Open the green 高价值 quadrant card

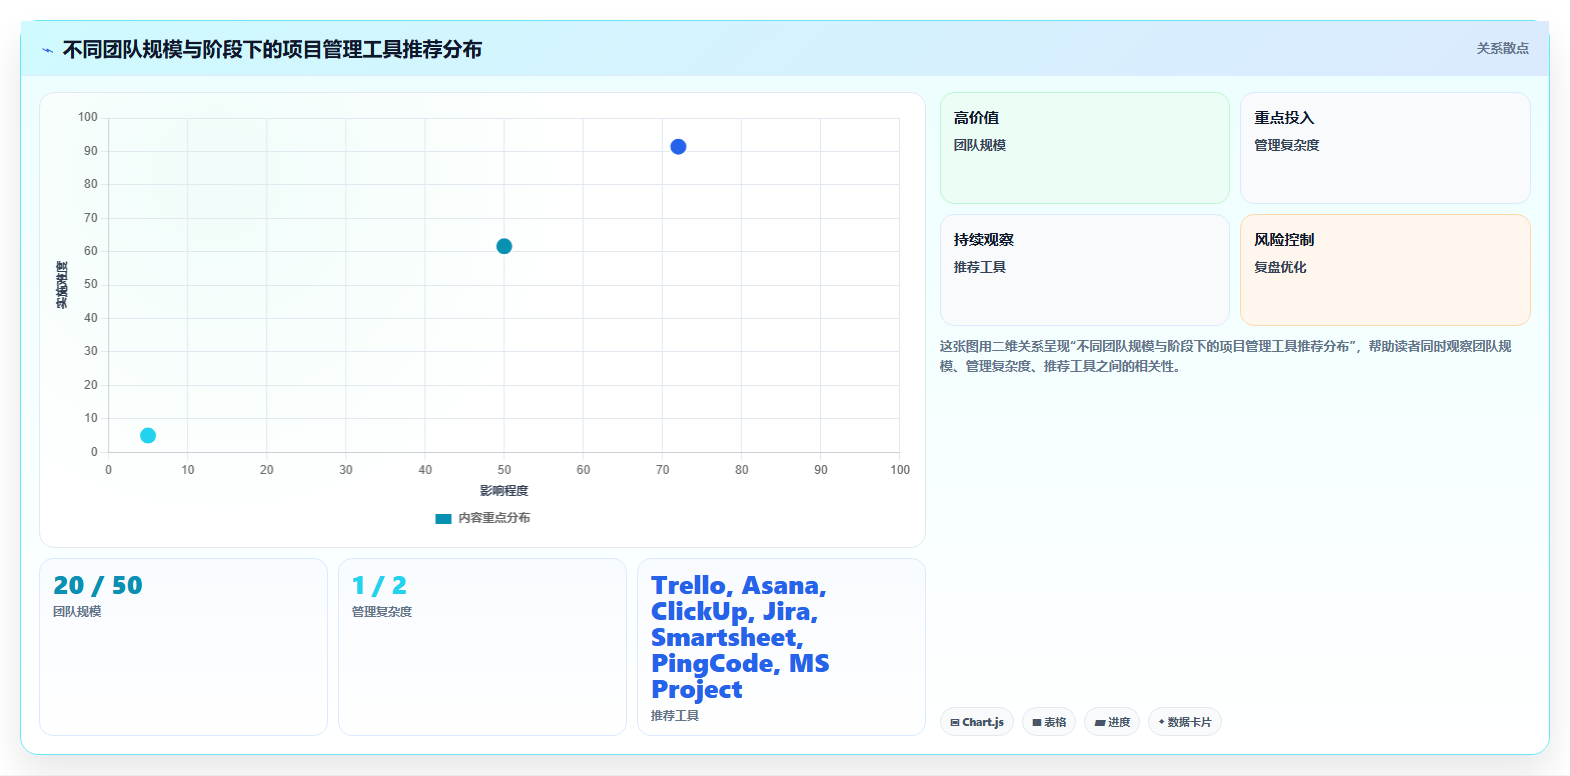pos(1085,148)
